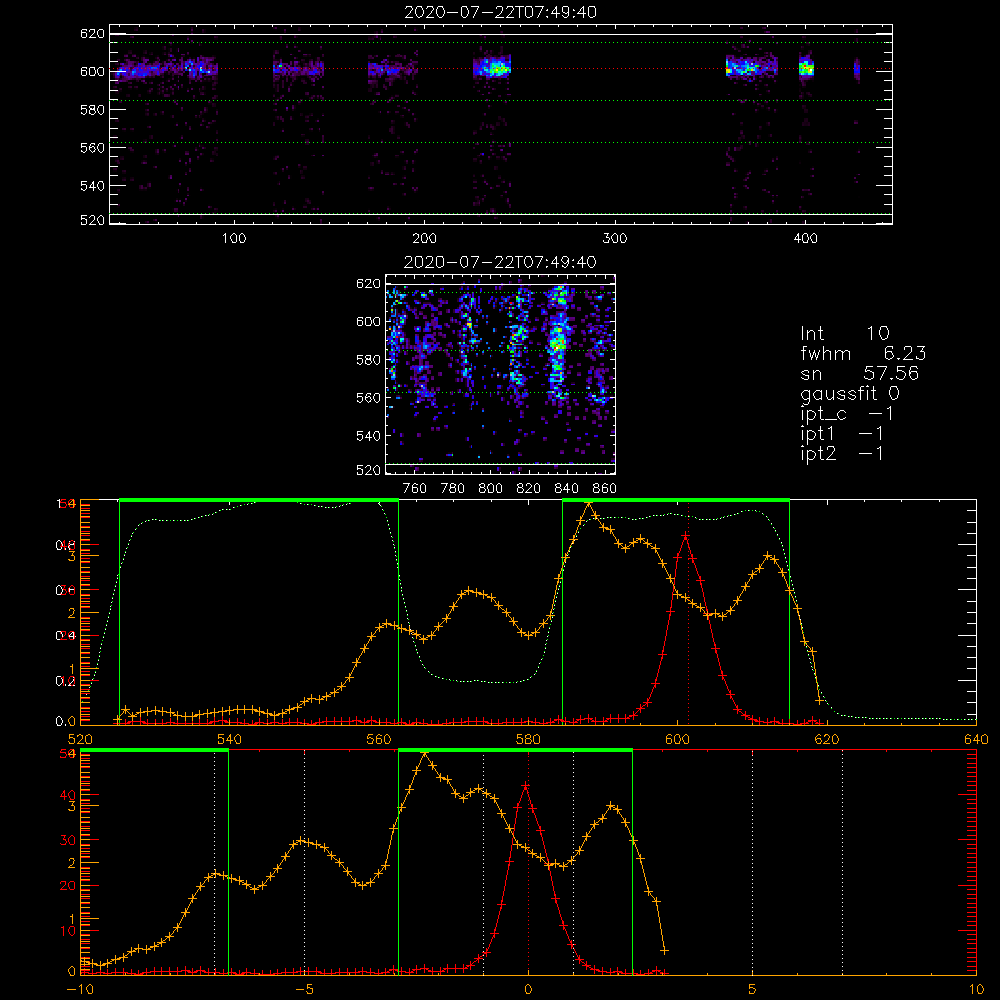The width and height of the screenshot is (1000, 1000).
Task: Select the 'ipt2 -1' readout line
Action: point(842,453)
